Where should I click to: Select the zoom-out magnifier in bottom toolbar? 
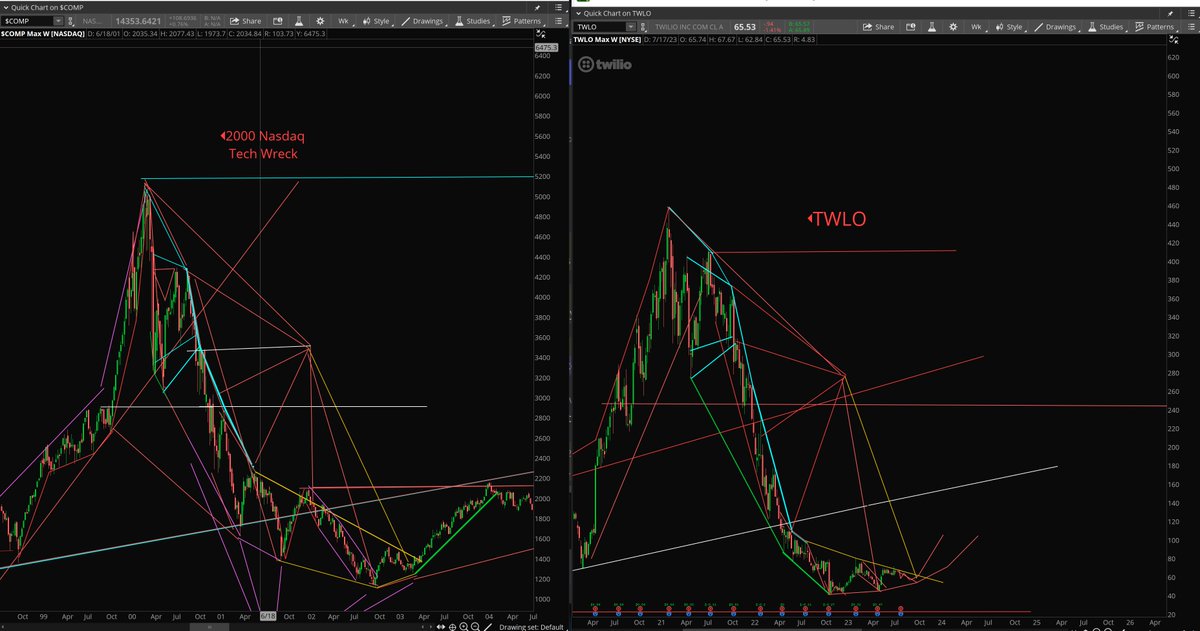pyautogui.click(x=475, y=627)
